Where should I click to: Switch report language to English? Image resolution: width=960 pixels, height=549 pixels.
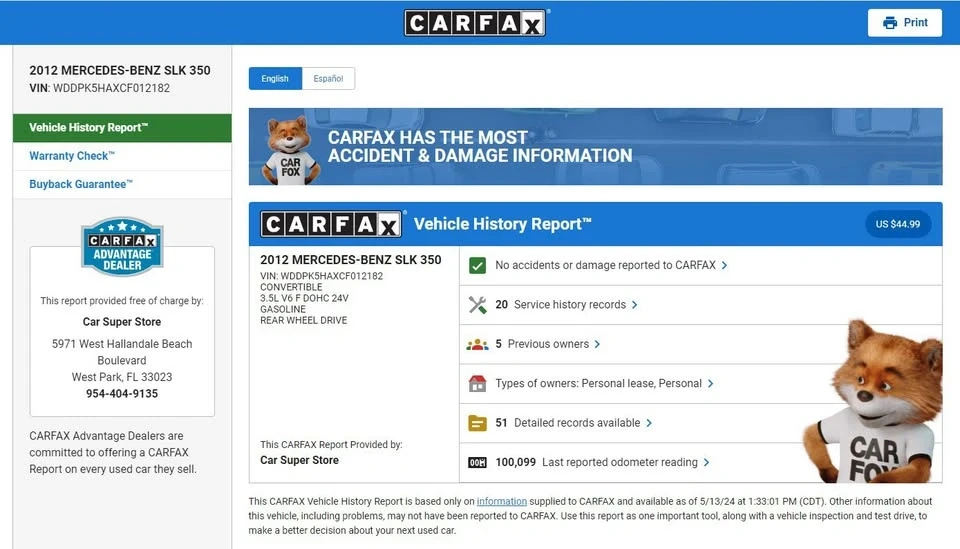tap(275, 78)
